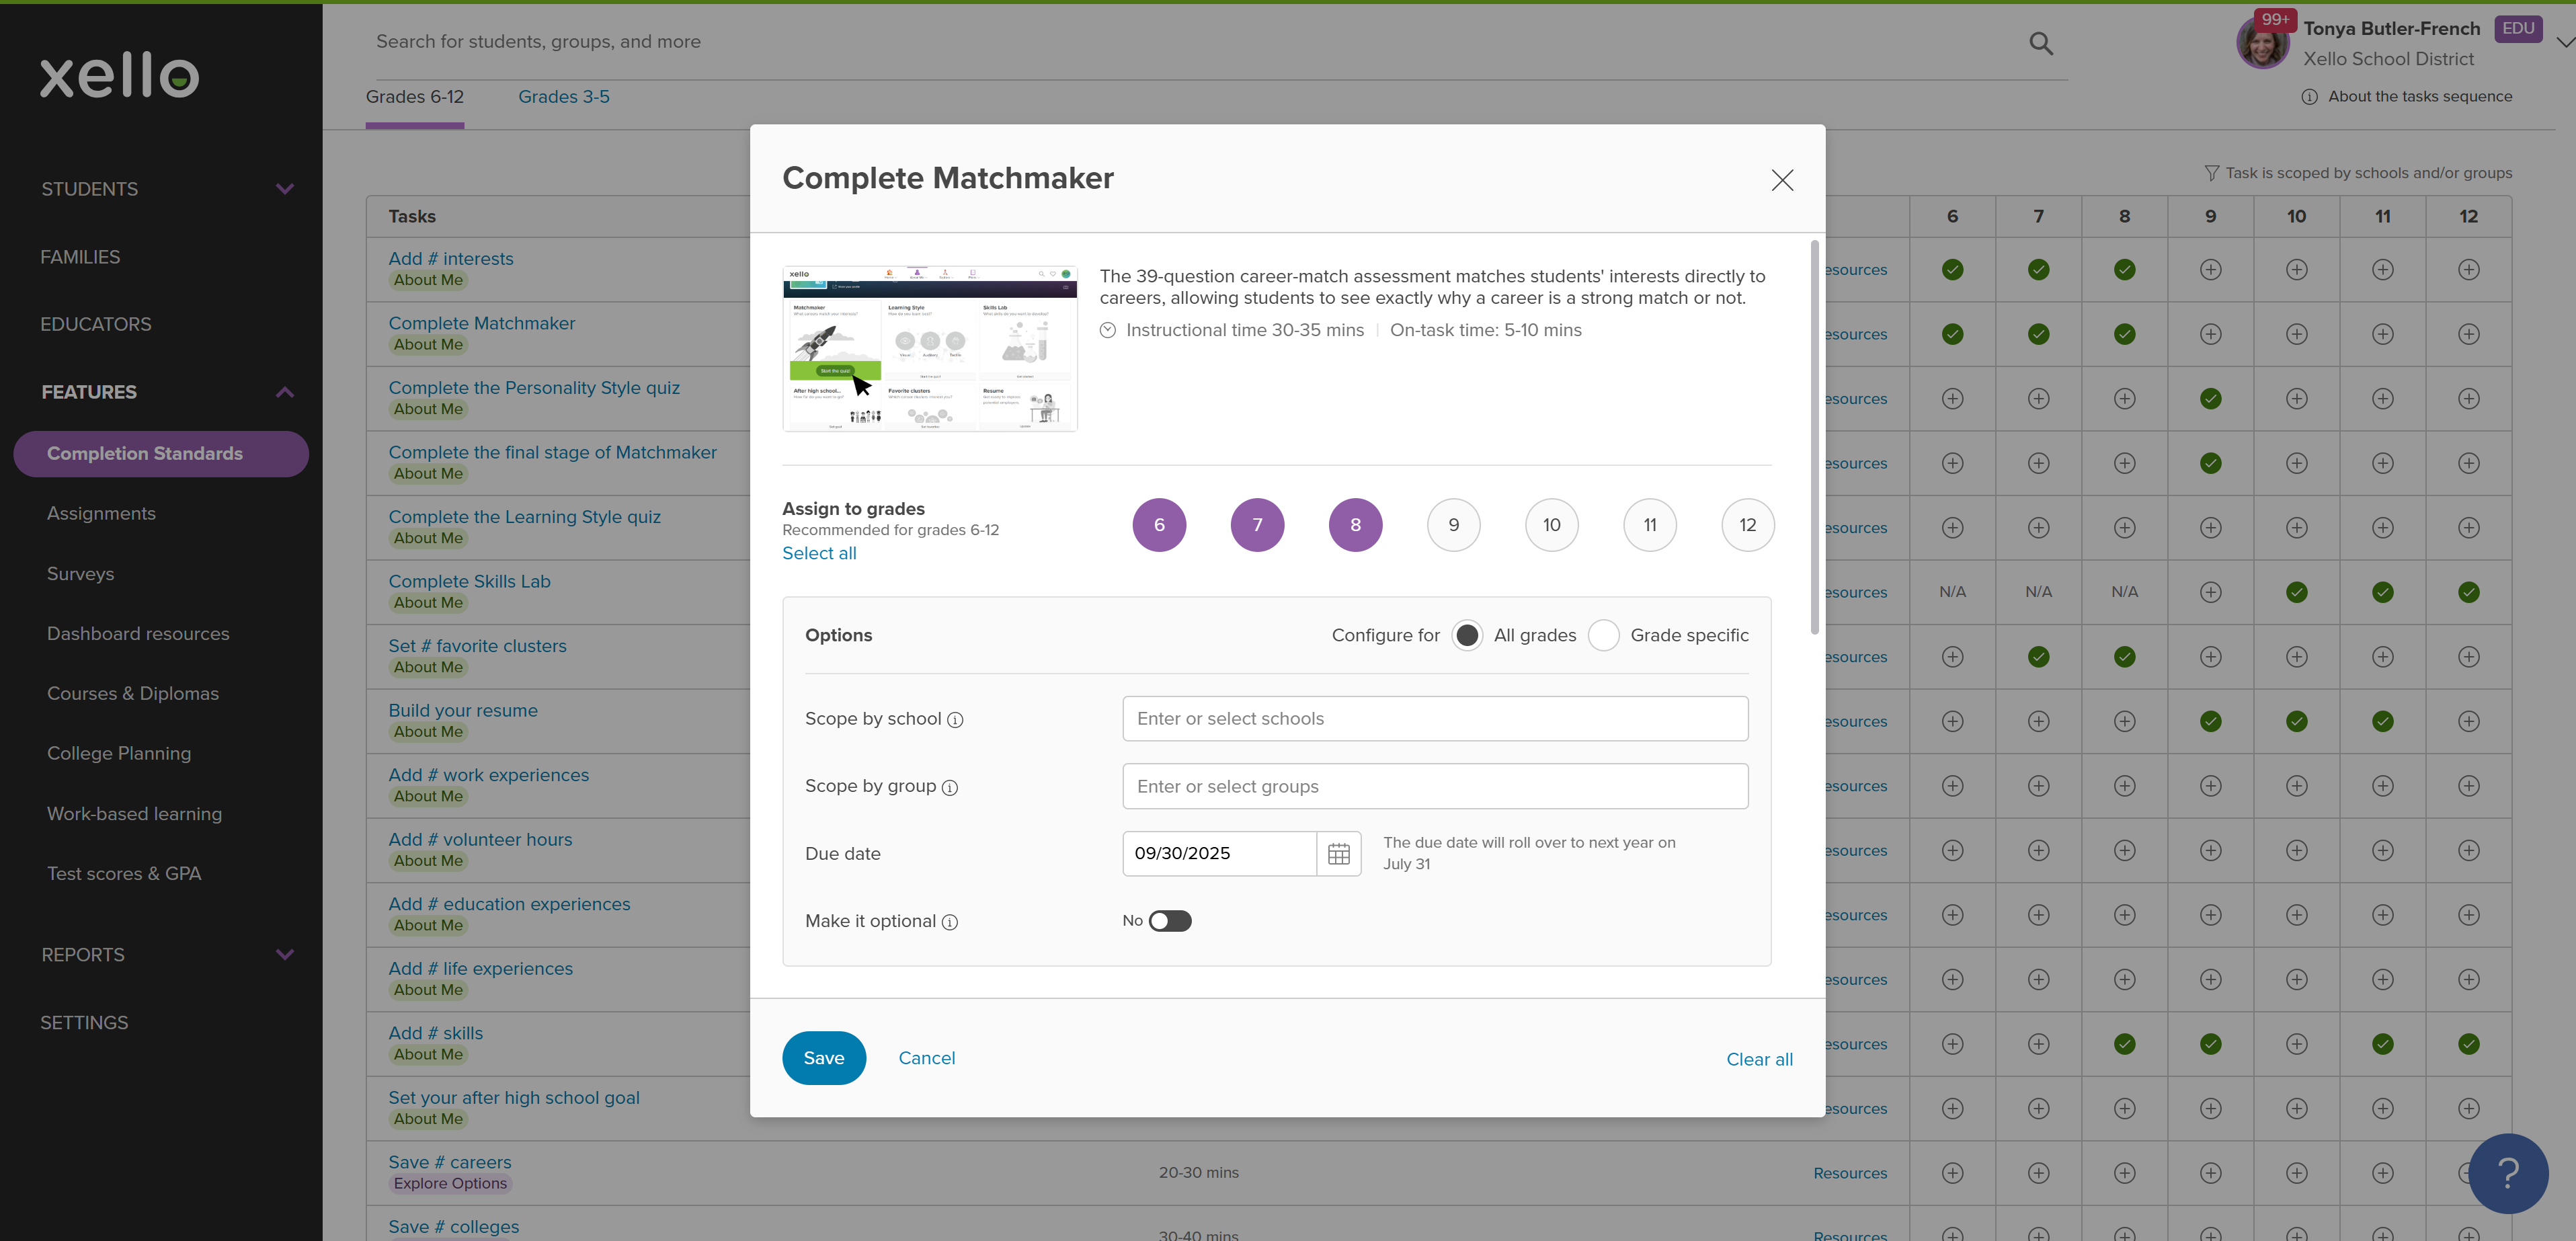
Task: Open the Scope by school dropdown field
Action: (x=1435, y=719)
